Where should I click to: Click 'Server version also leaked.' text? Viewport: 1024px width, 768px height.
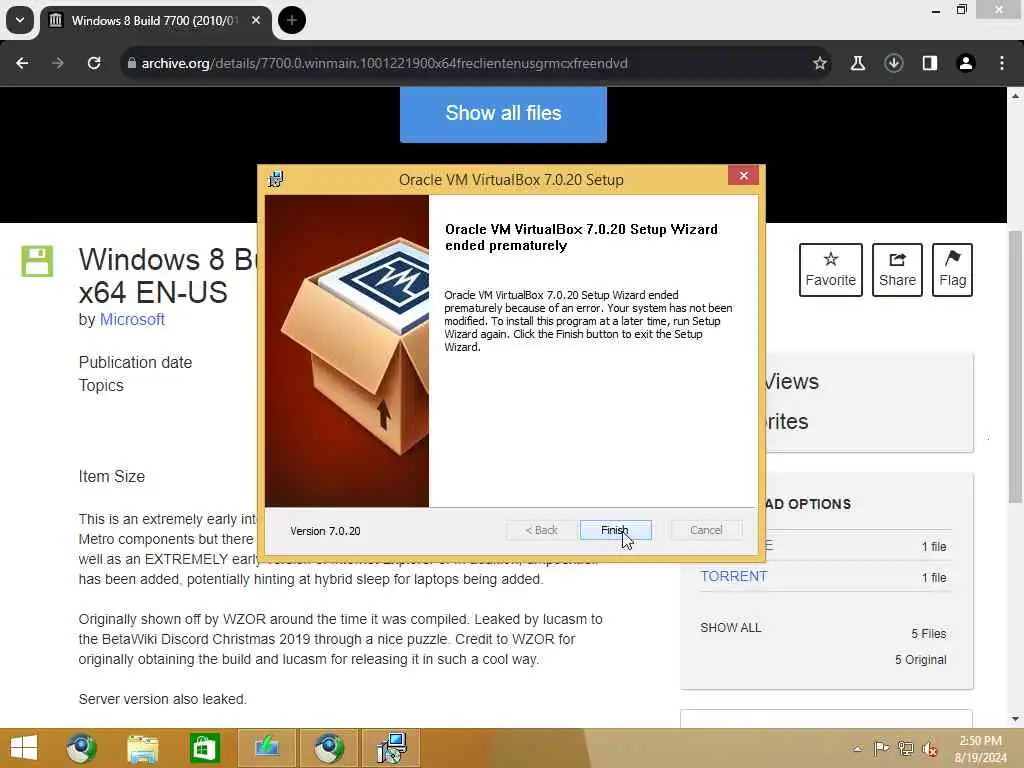tap(163, 699)
